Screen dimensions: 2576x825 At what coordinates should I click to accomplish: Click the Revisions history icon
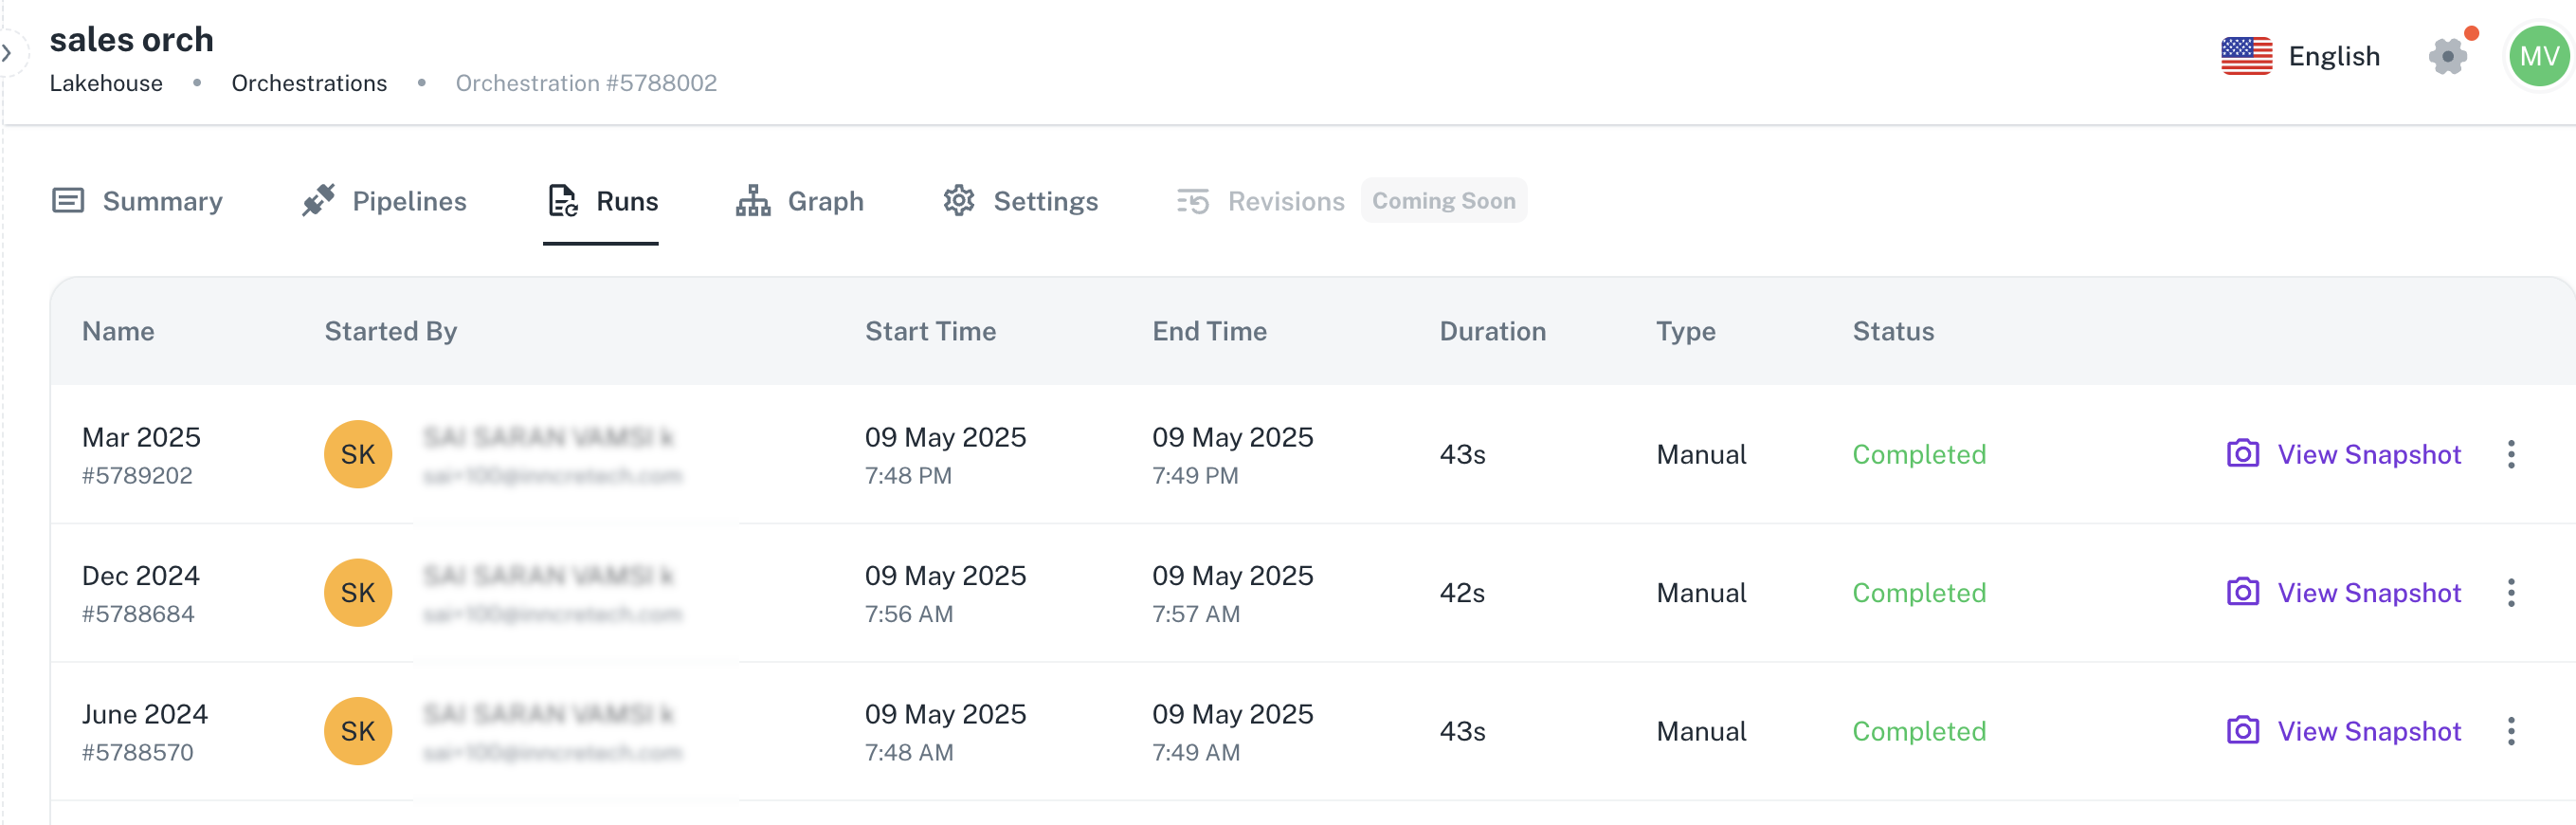click(x=1193, y=201)
